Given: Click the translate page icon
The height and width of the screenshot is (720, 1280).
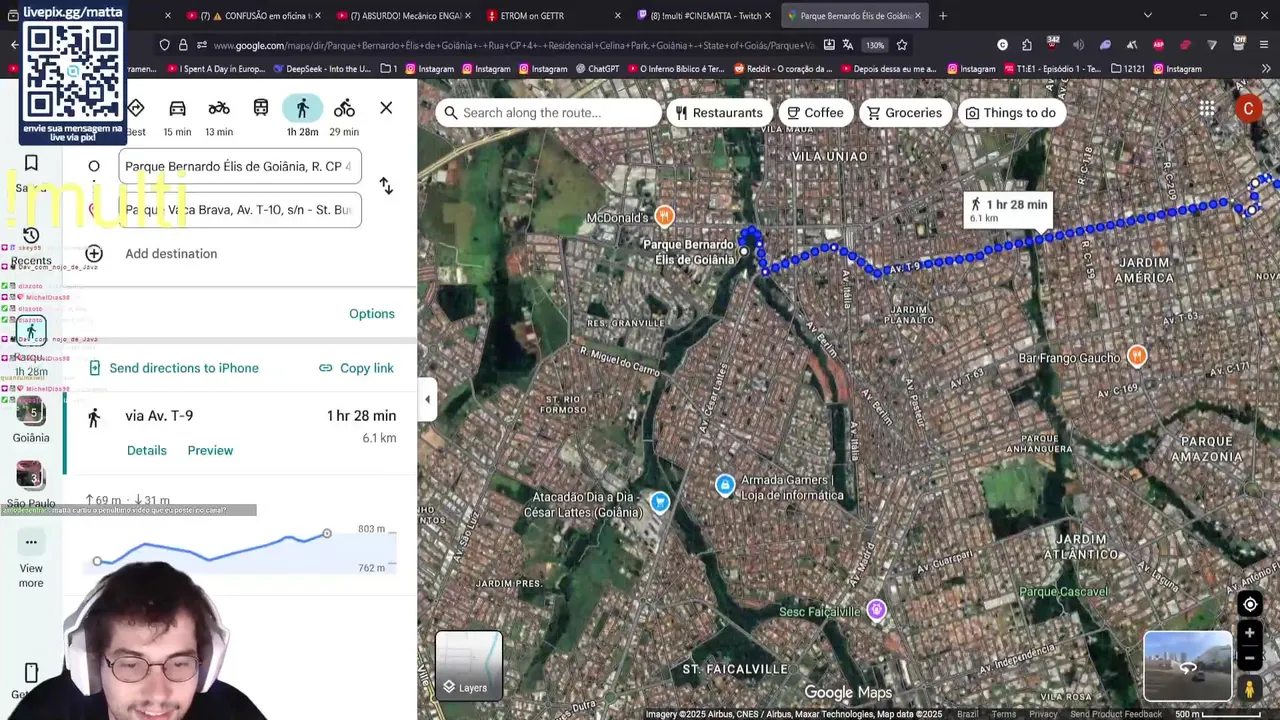Looking at the screenshot, I should point(848,45).
